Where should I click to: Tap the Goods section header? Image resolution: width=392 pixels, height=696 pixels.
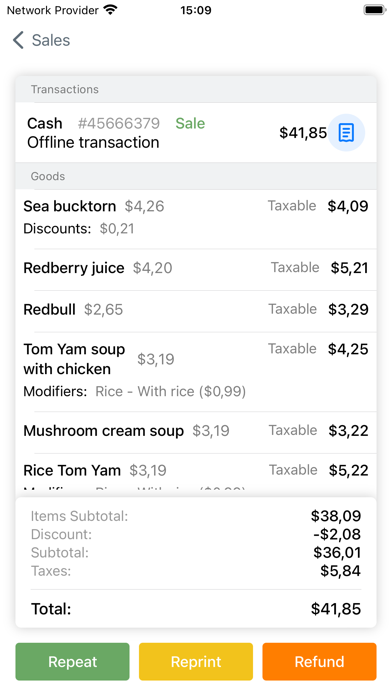196,176
